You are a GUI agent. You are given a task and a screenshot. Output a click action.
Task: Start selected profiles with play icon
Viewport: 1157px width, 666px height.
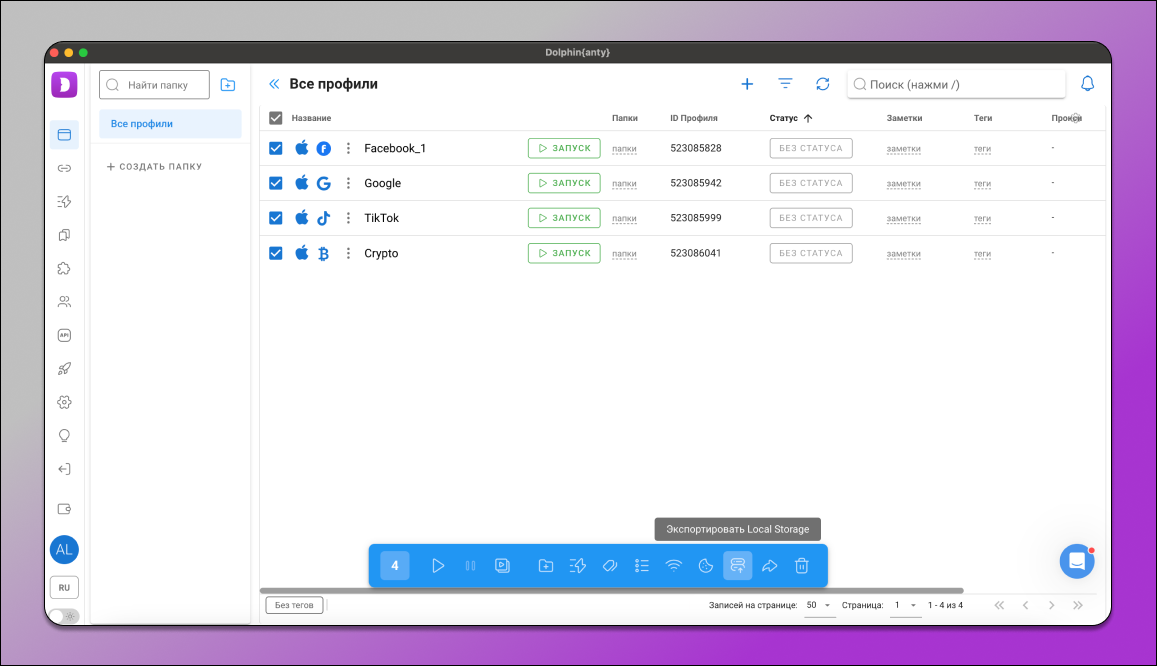click(438, 566)
